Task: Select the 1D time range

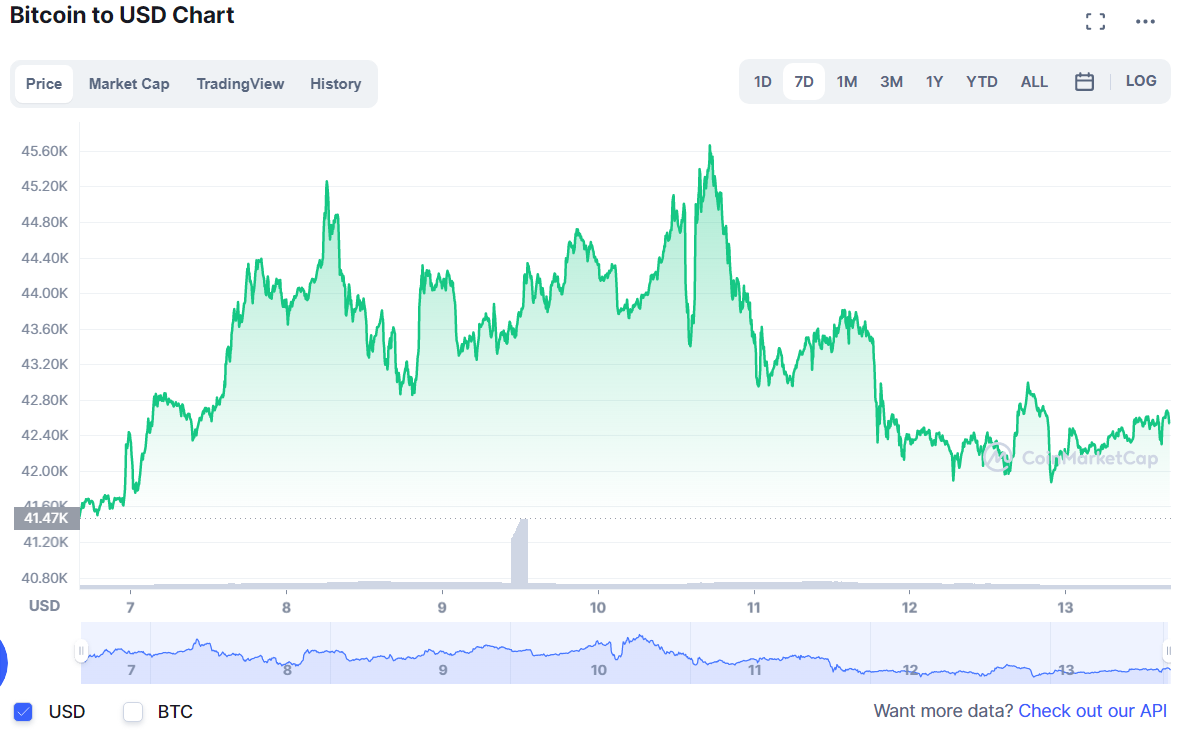Action: coord(762,81)
